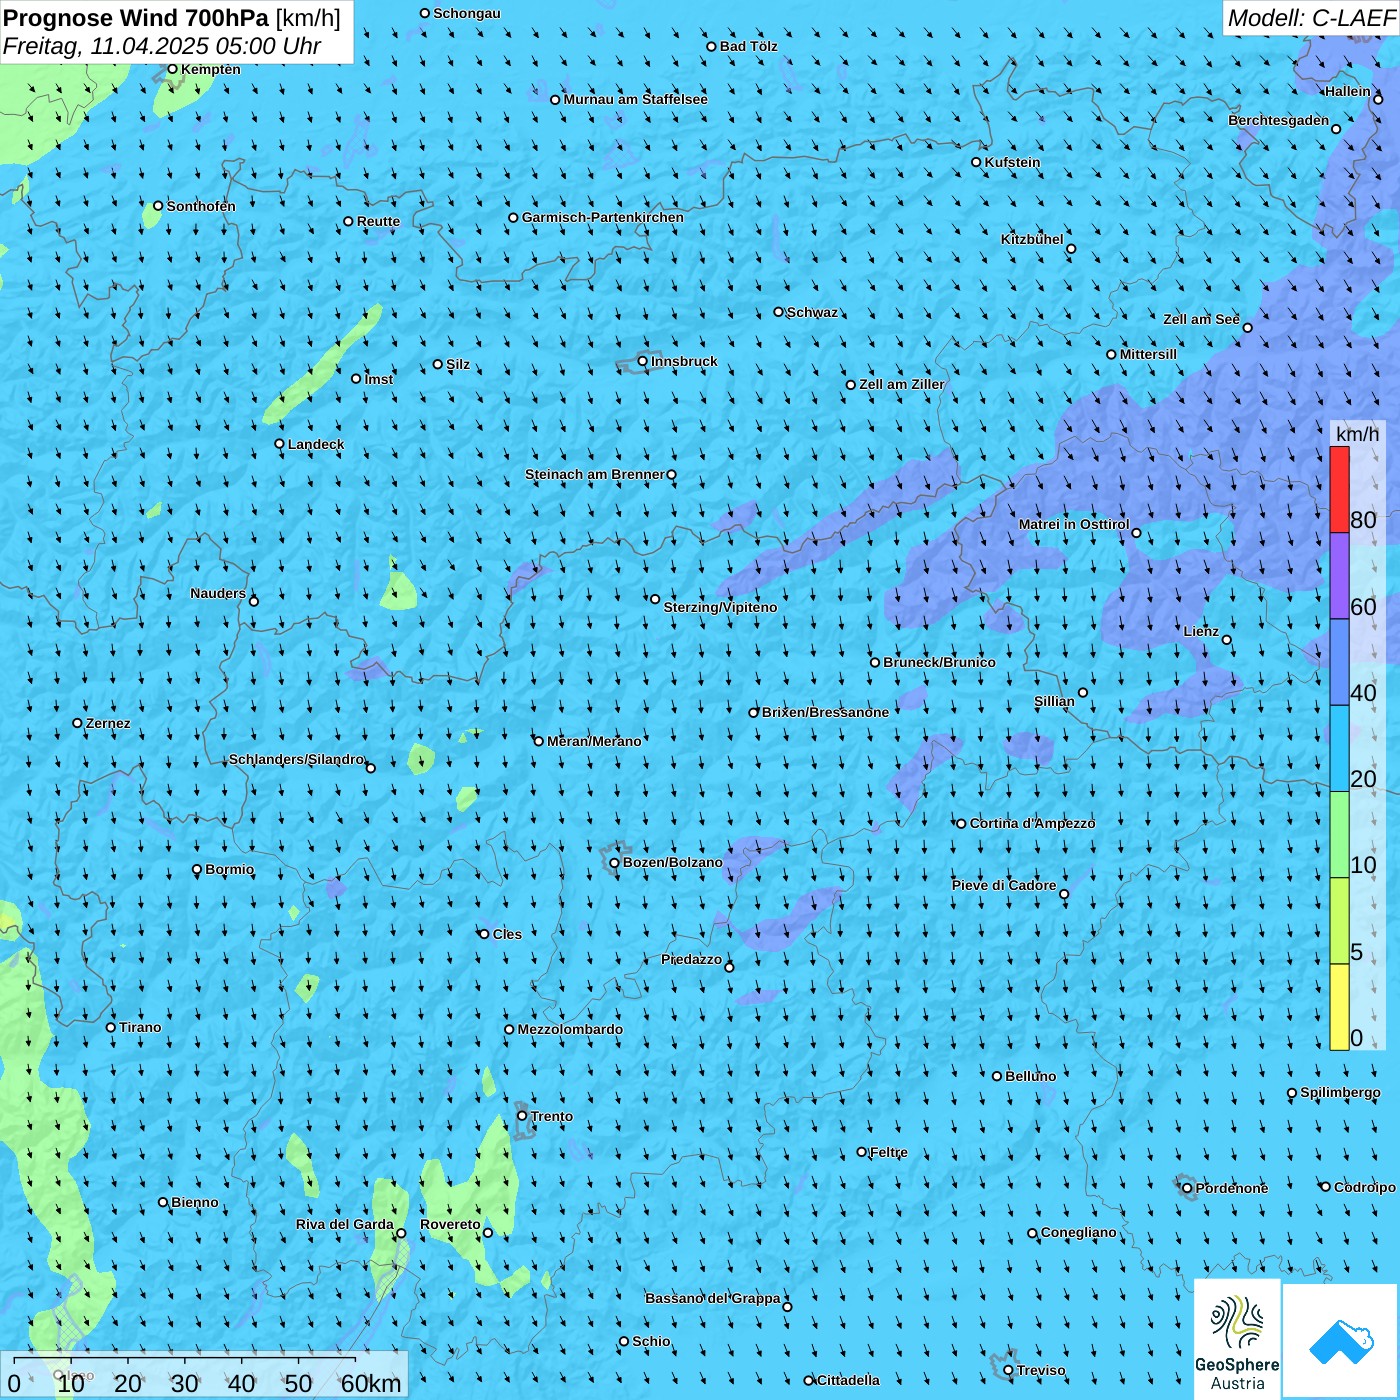The image size is (1400, 1400).
Task: Click the light-blue legend band 20-40
Action: 1339,749
